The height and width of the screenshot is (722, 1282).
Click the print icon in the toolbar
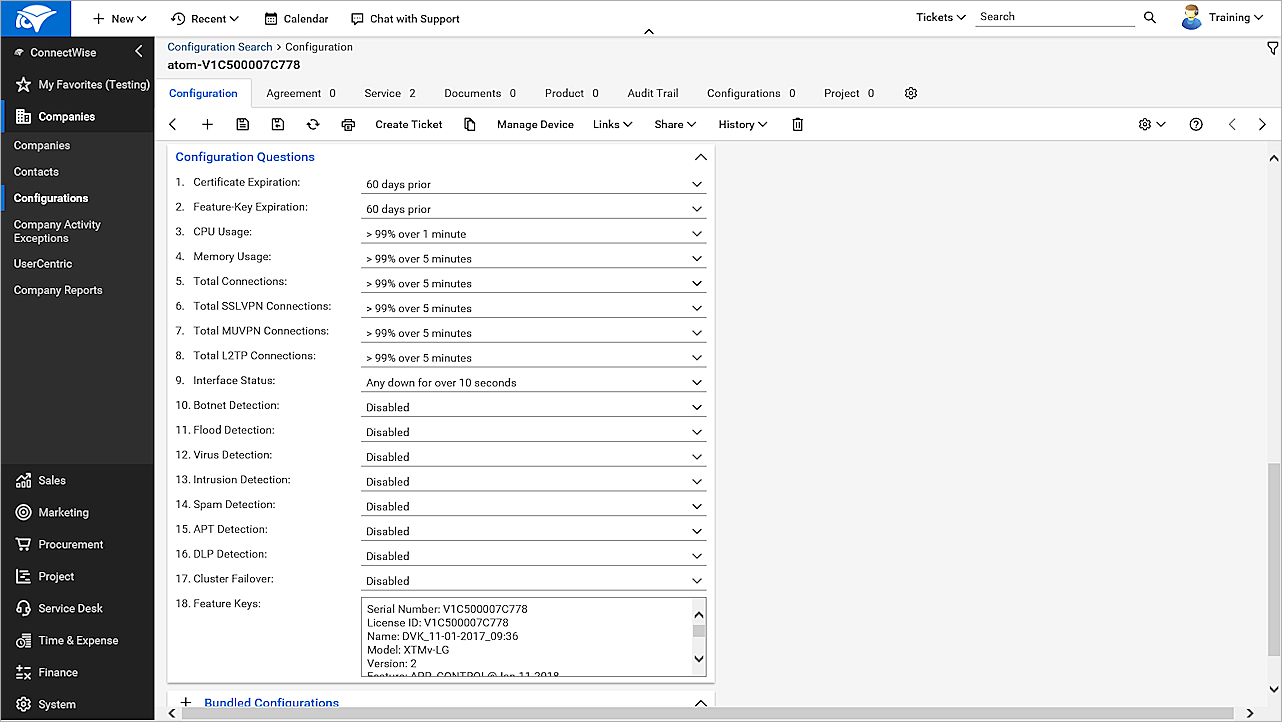pyautogui.click(x=348, y=125)
